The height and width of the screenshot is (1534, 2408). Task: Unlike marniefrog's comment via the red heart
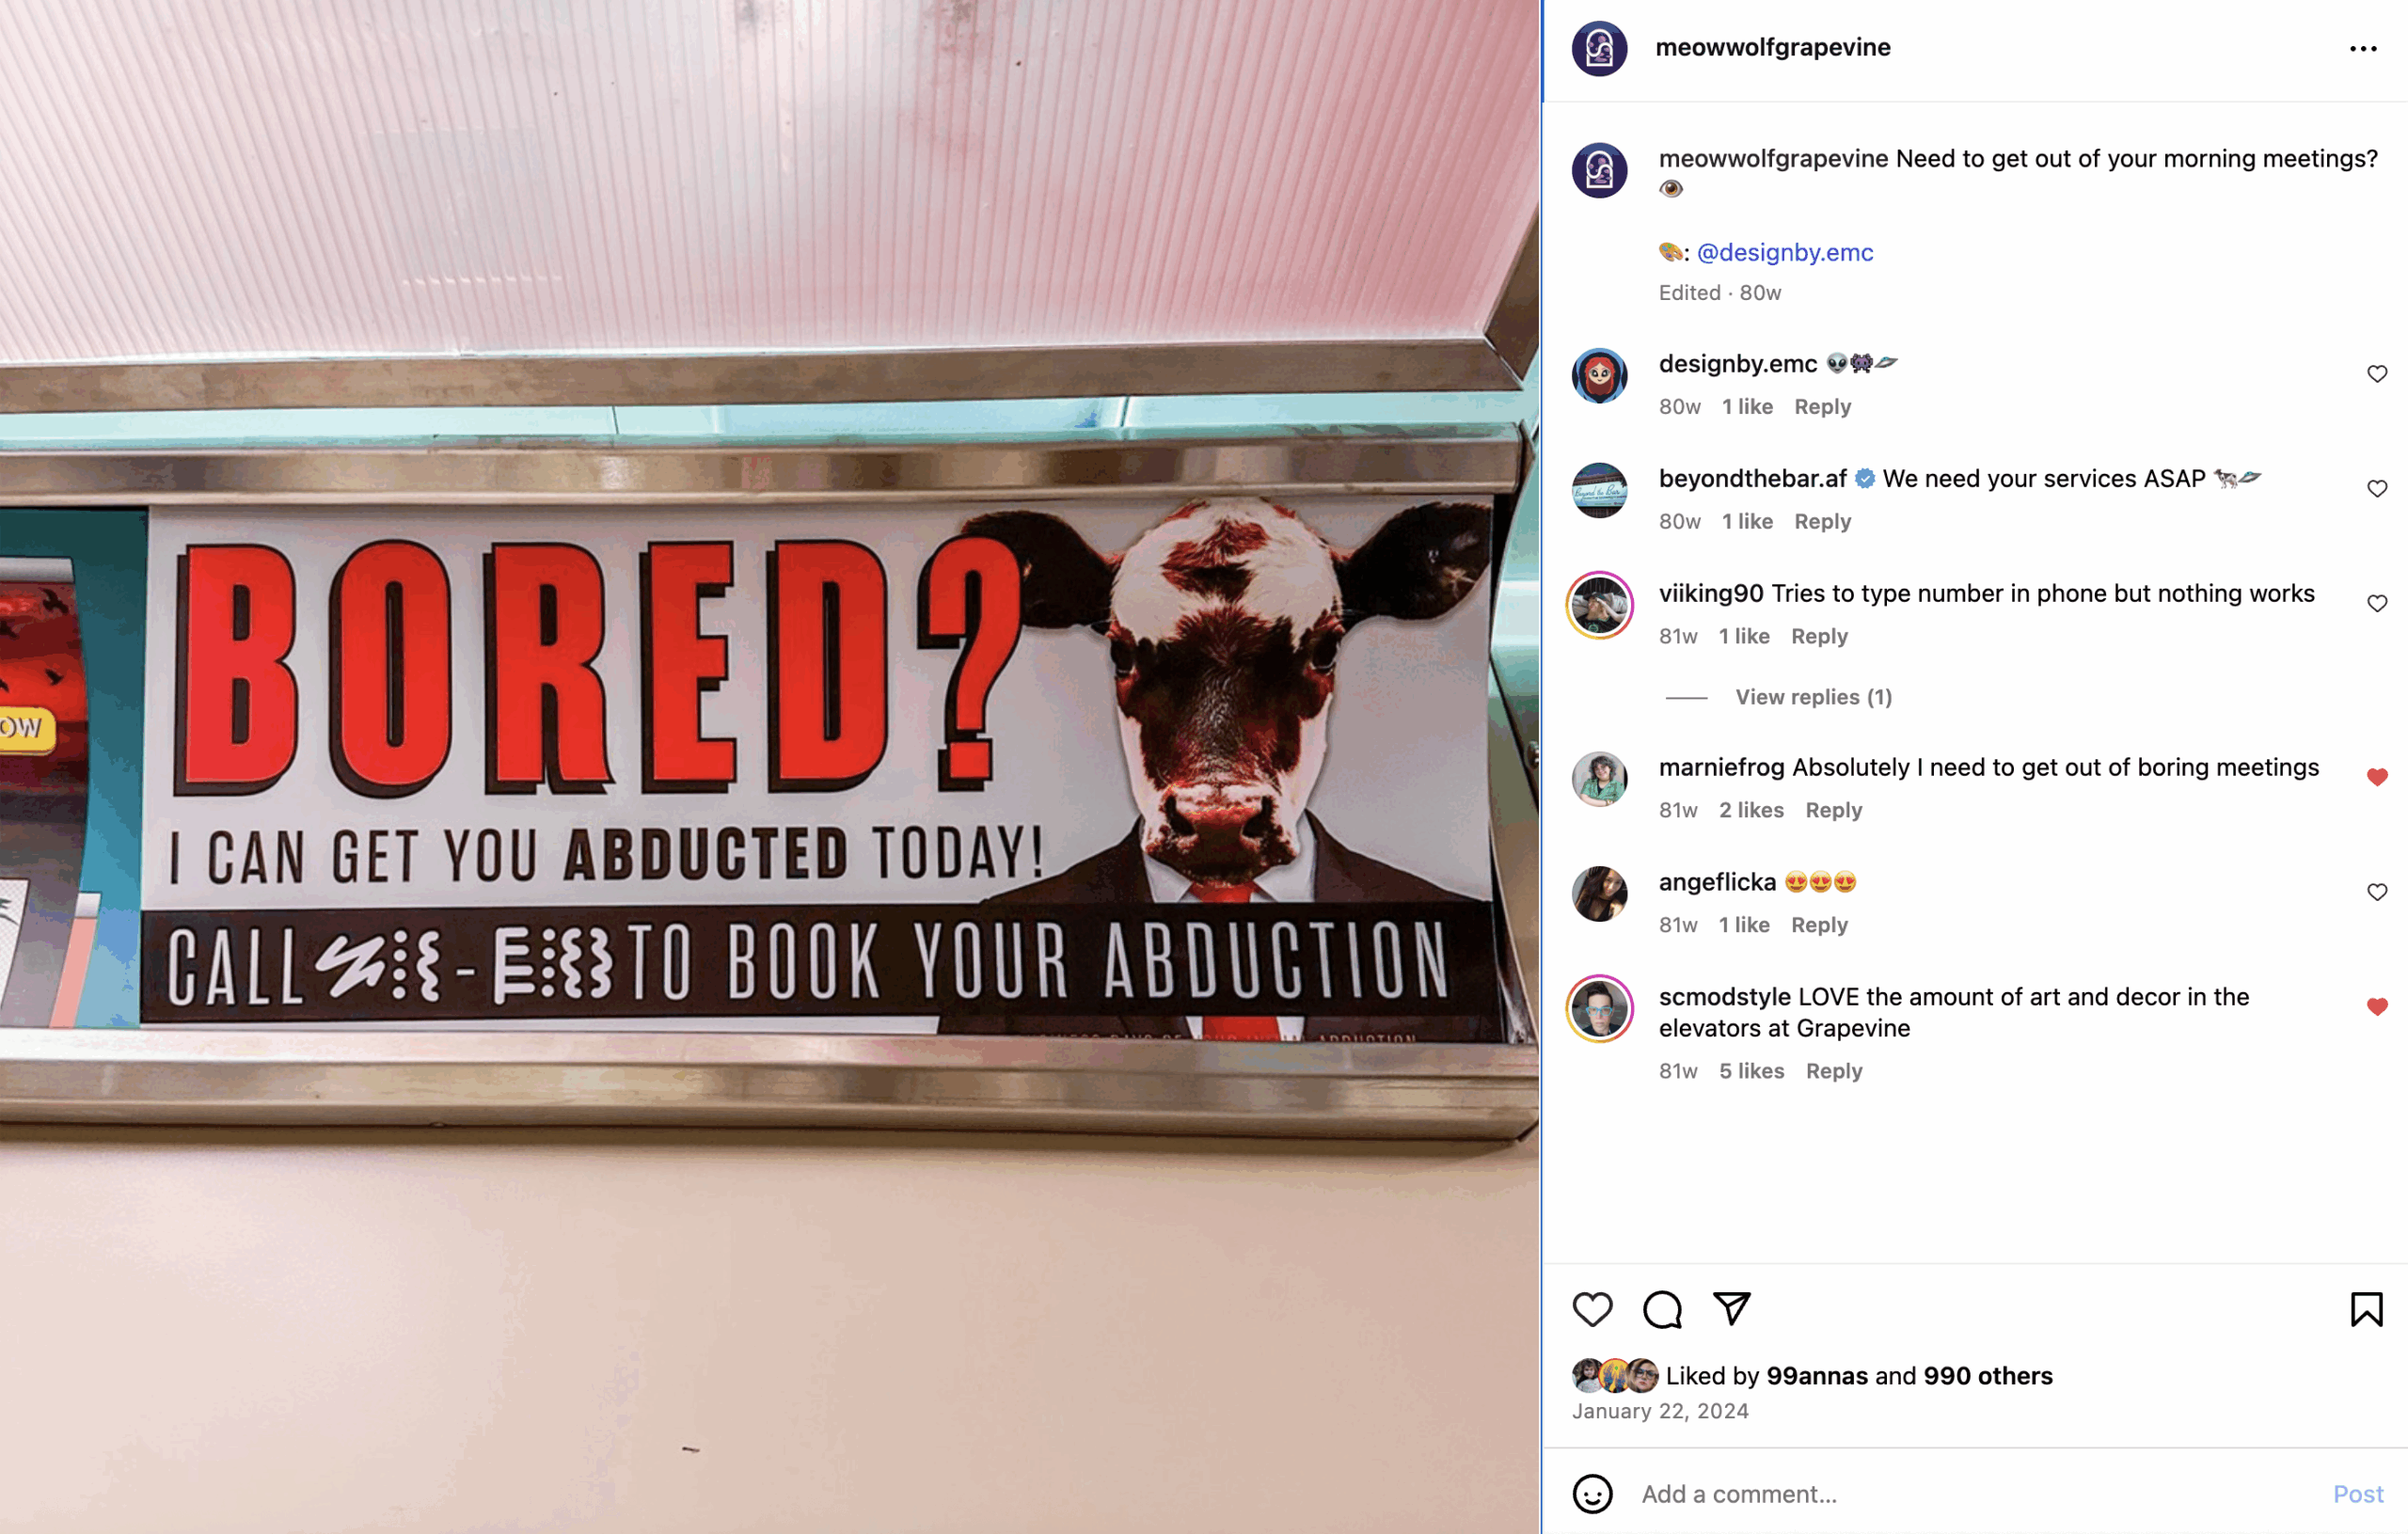click(2377, 777)
